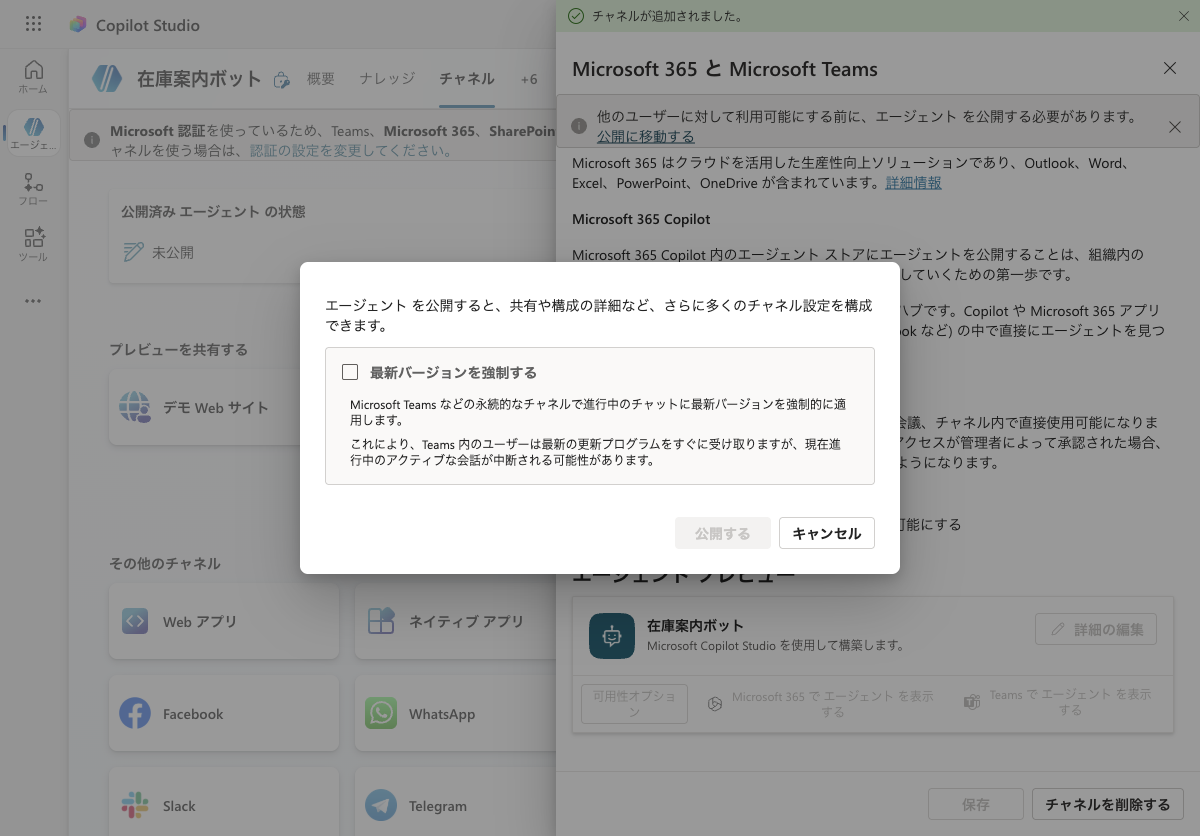This screenshot has width=1200, height=836.
Task: Click the キャンセル button in the dialog
Action: (827, 533)
